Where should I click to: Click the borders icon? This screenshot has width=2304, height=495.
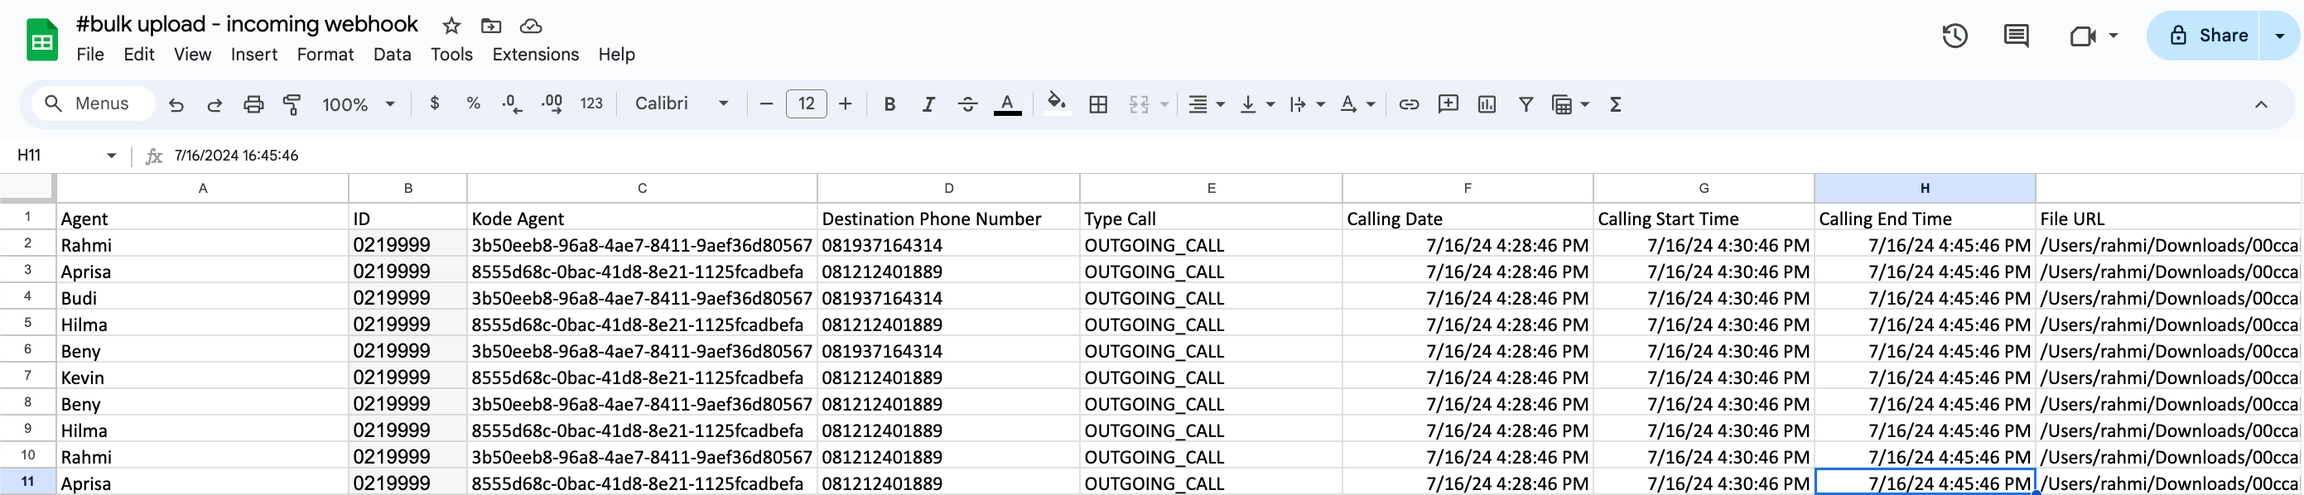tap(1098, 104)
